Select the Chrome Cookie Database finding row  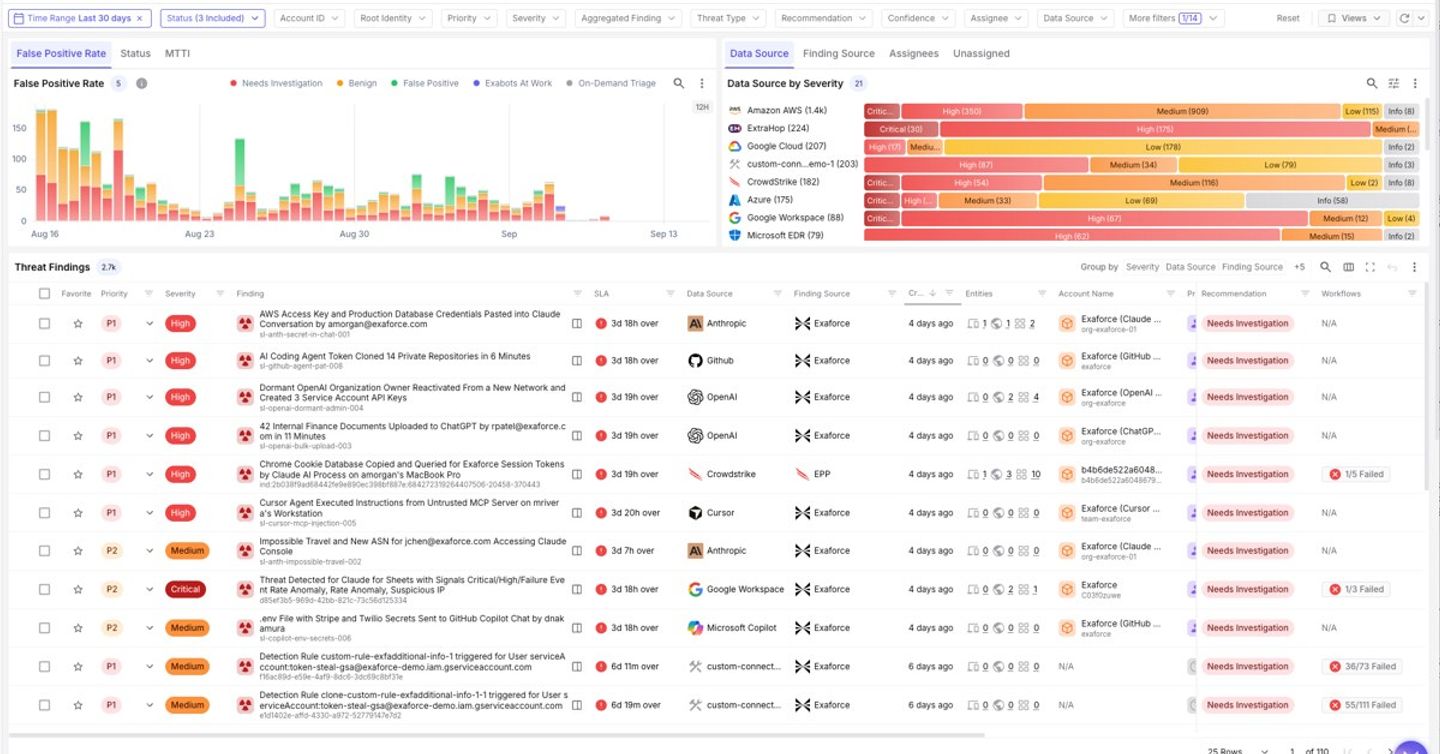point(44,474)
